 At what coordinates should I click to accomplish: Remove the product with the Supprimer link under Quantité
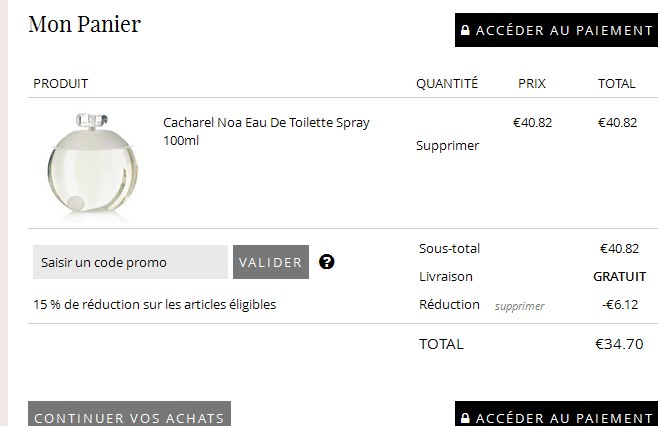pos(447,145)
